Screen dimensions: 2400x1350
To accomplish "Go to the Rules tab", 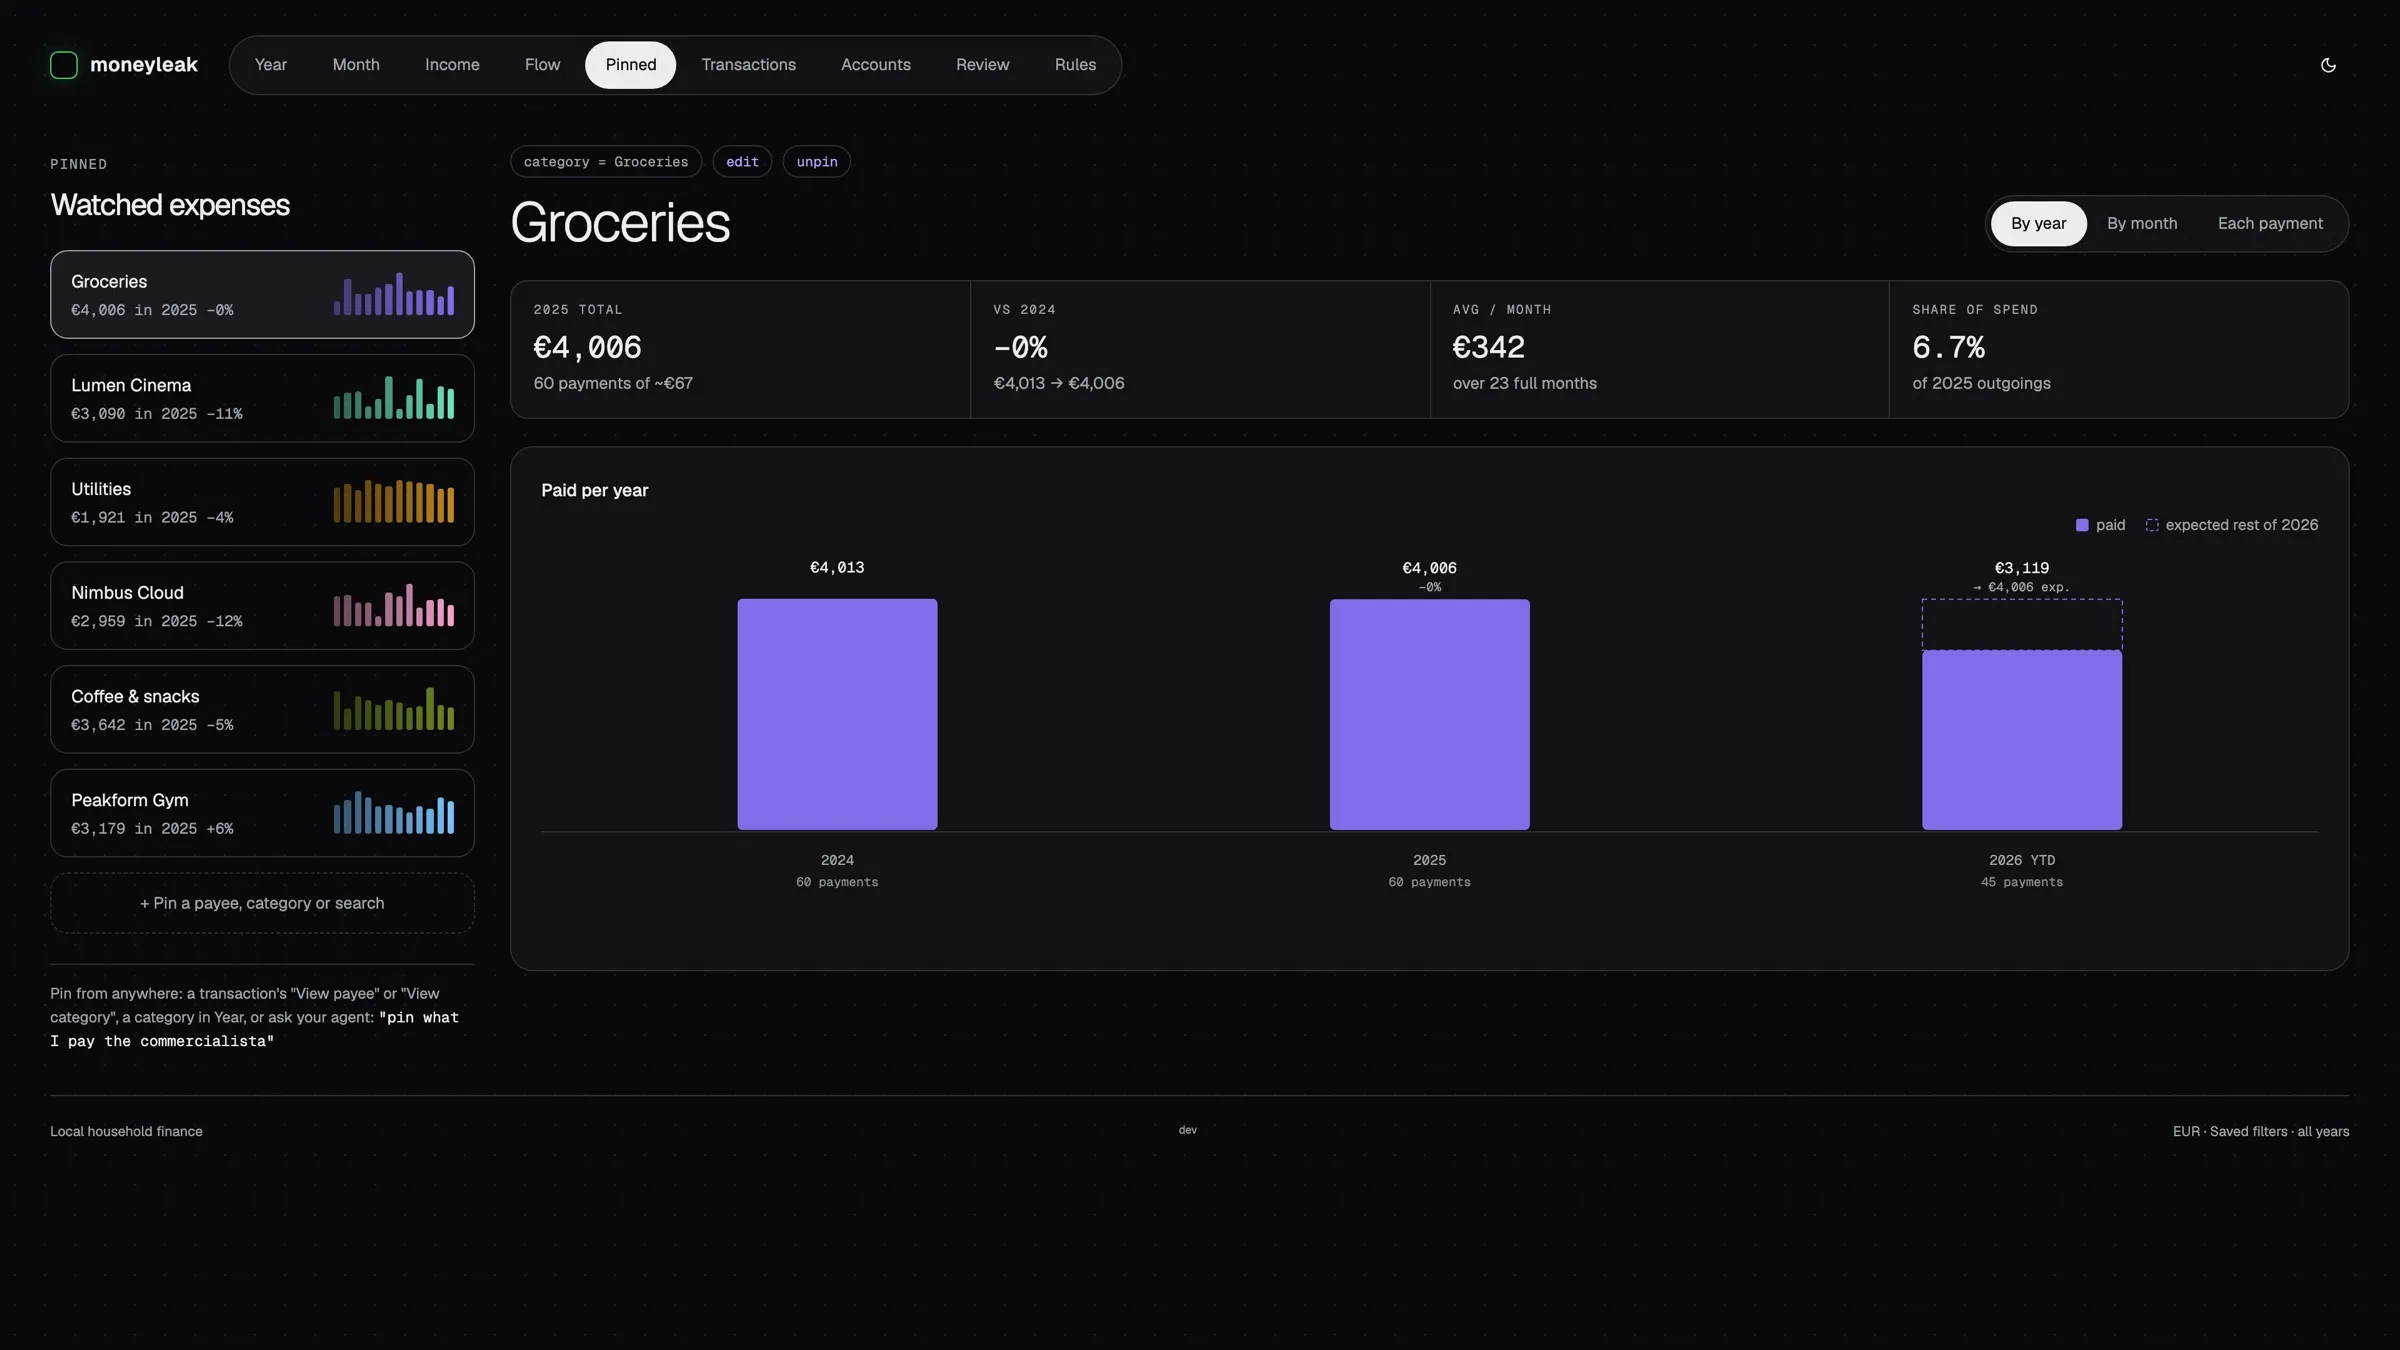I will [x=1075, y=65].
